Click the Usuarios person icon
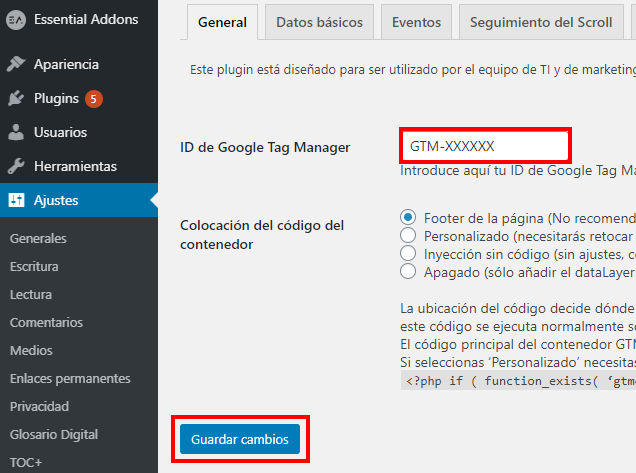Image resolution: width=636 pixels, height=473 pixels. (x=16, y=132)
